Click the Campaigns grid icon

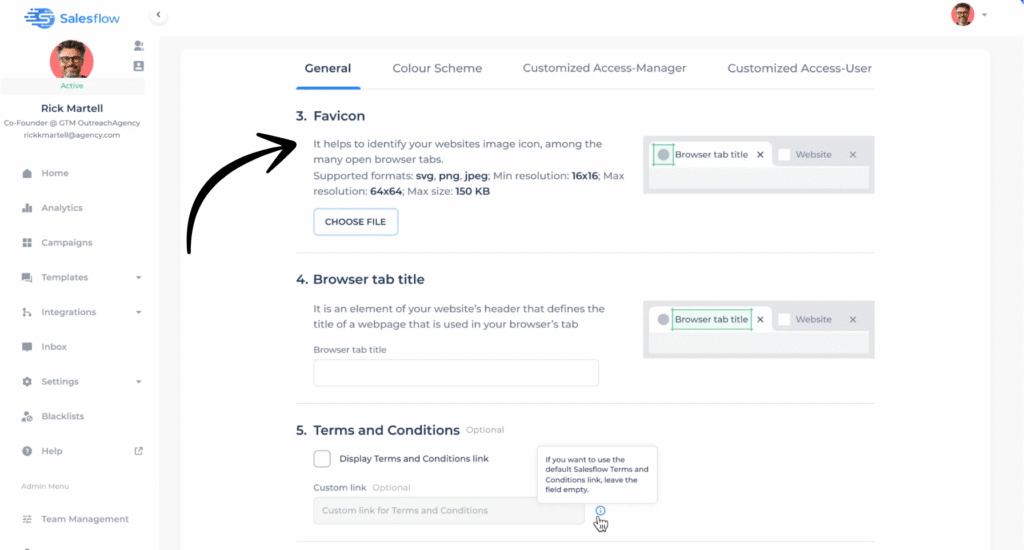pos(27,243)
